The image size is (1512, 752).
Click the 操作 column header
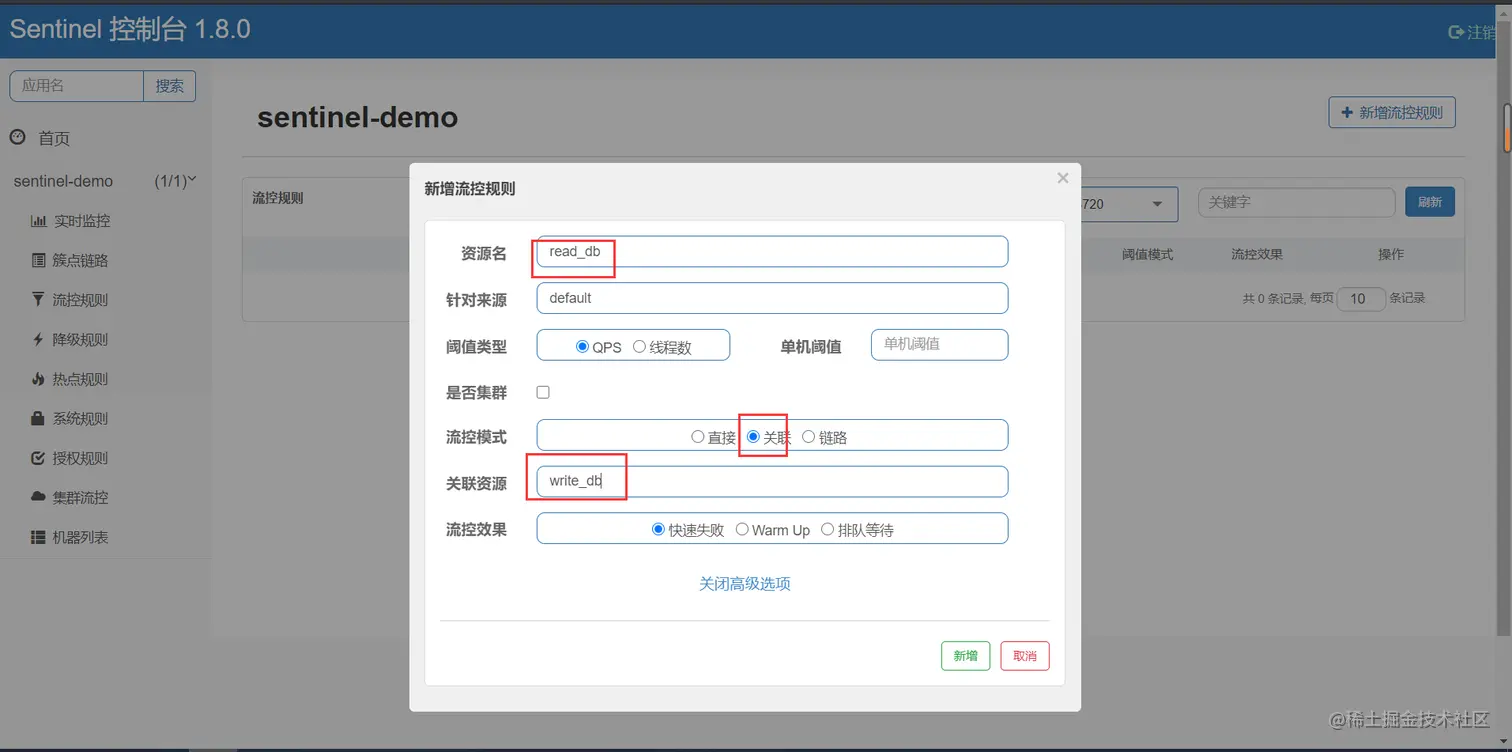[1391, 255]
